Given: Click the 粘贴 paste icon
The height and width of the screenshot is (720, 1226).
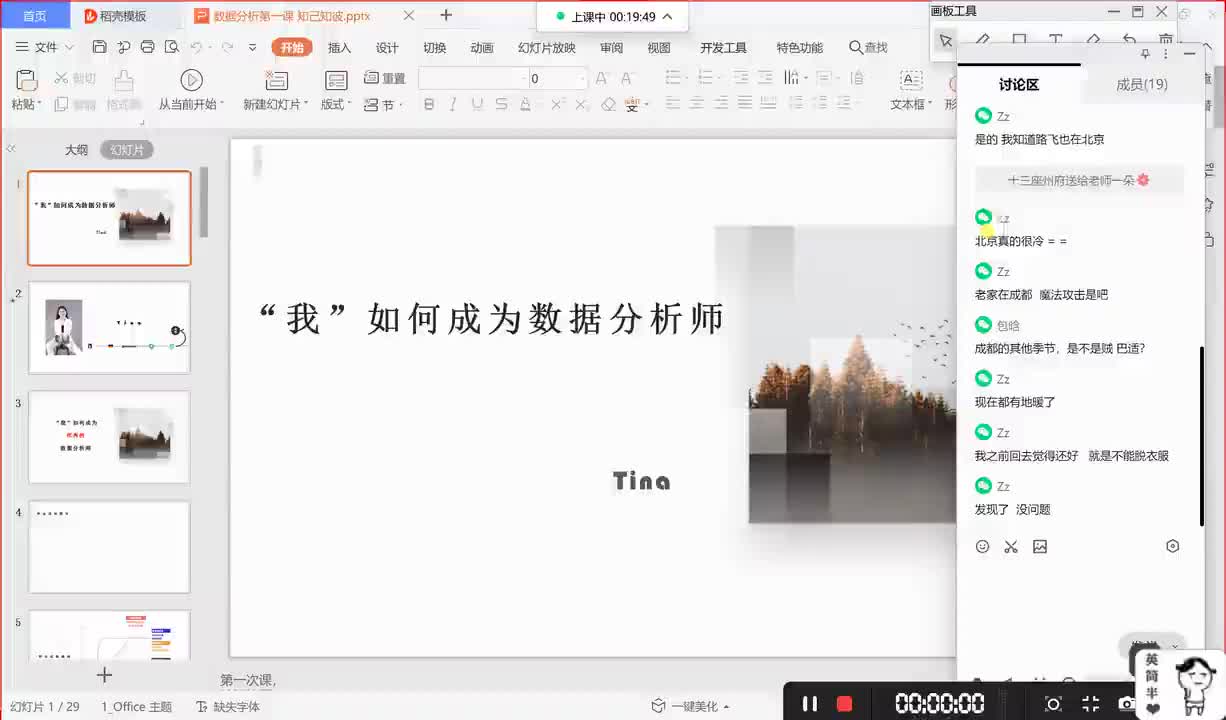Looking at the screenshot, I should [x=26, y=81].
